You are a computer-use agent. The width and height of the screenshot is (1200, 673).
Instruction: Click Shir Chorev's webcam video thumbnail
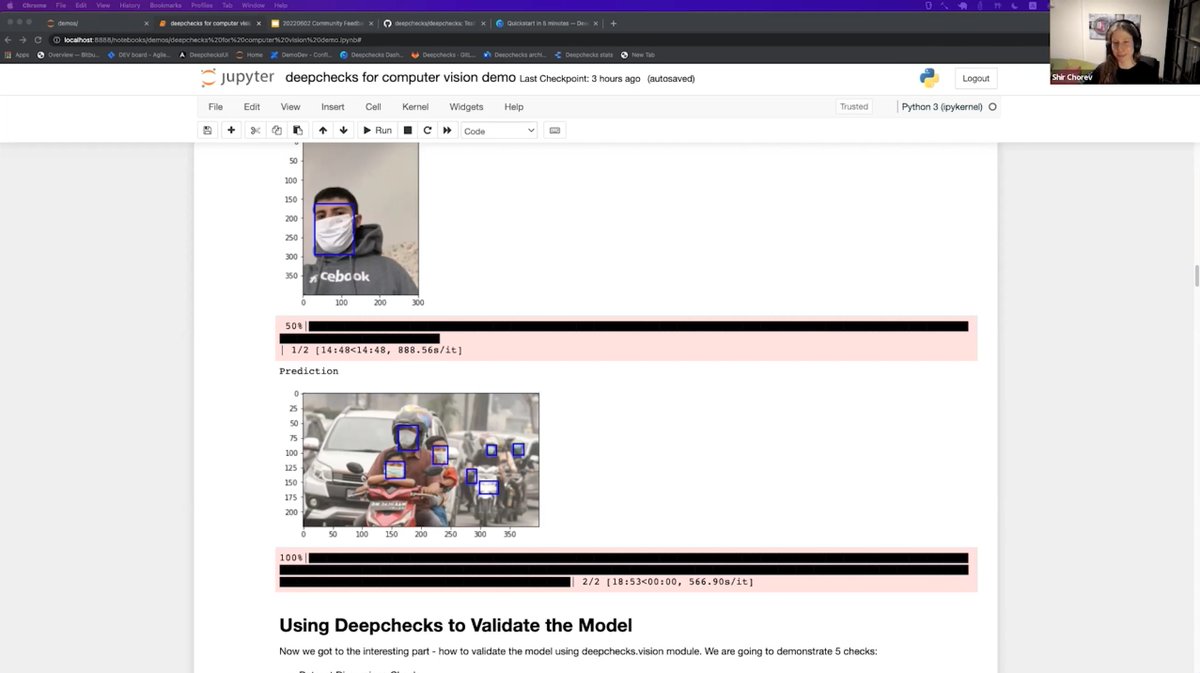coord(1124,42)
